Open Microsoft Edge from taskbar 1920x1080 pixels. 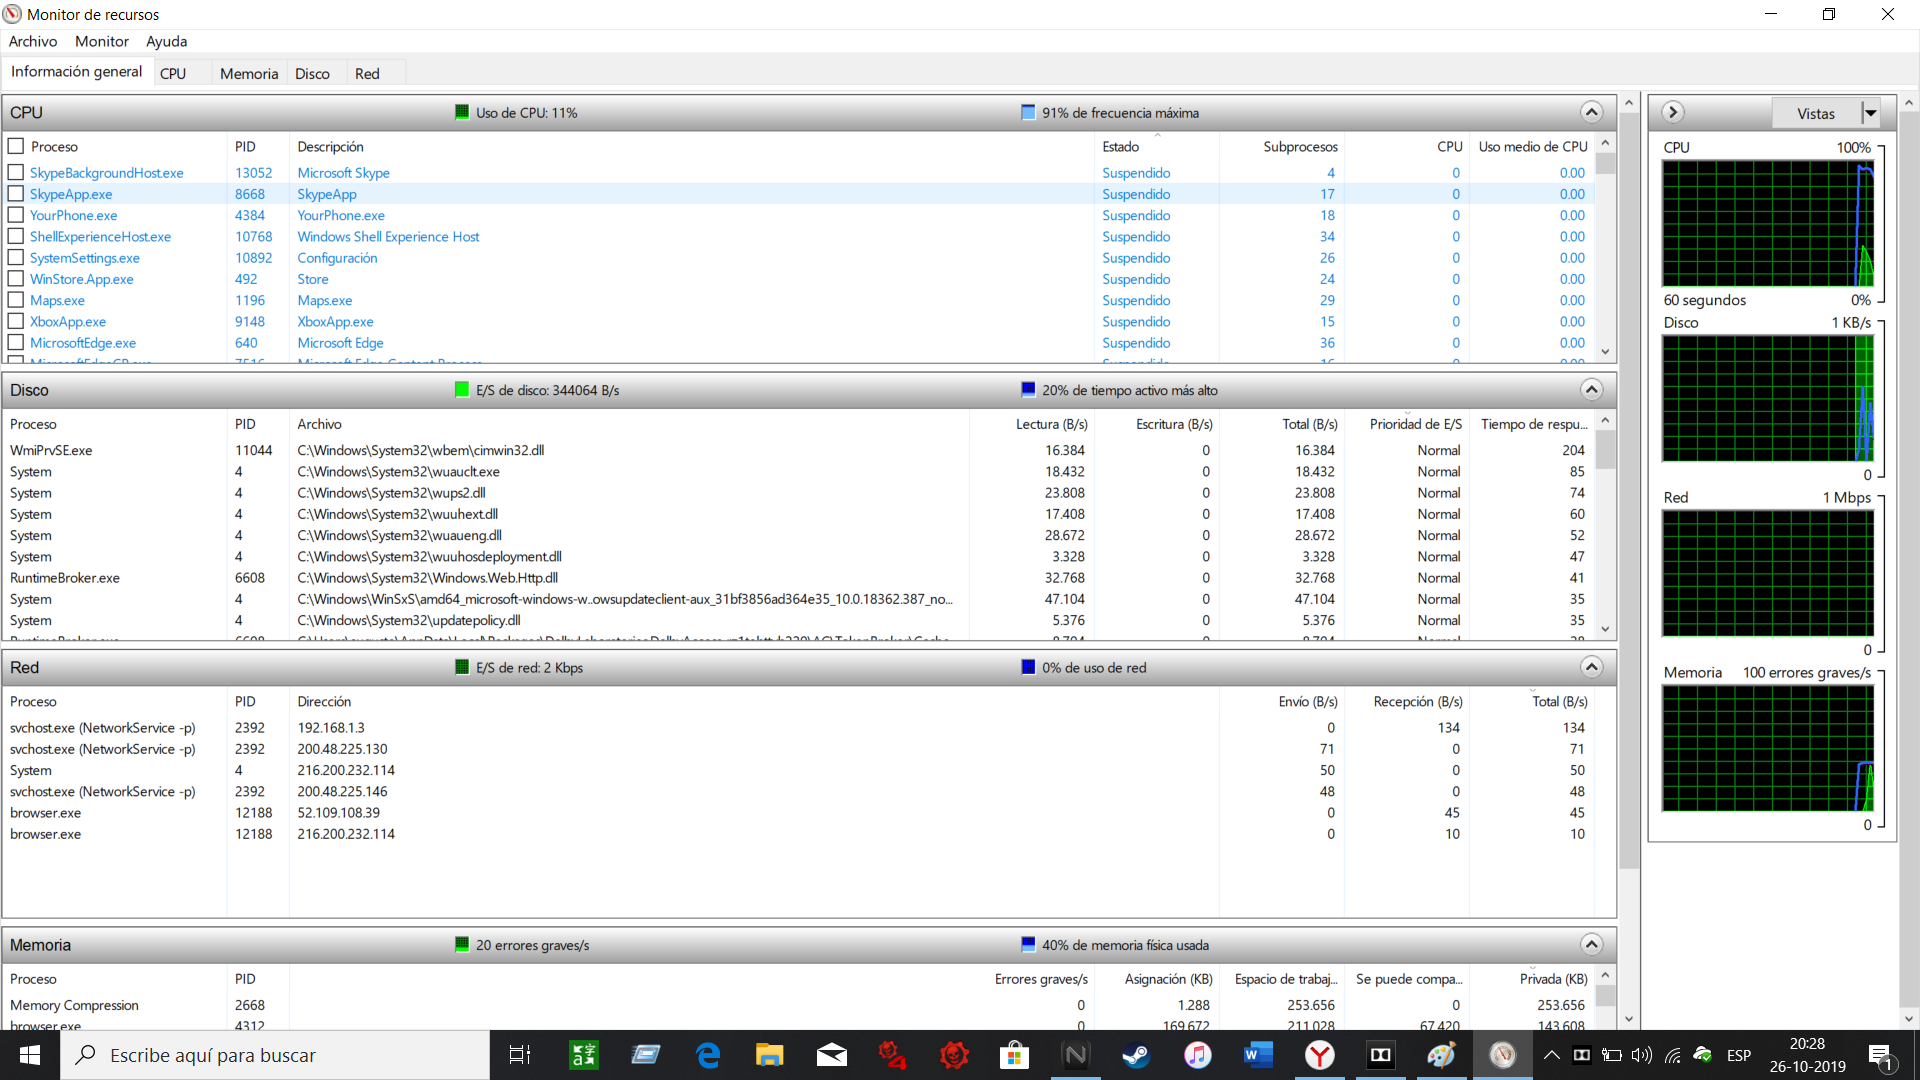pos(708,1055)
